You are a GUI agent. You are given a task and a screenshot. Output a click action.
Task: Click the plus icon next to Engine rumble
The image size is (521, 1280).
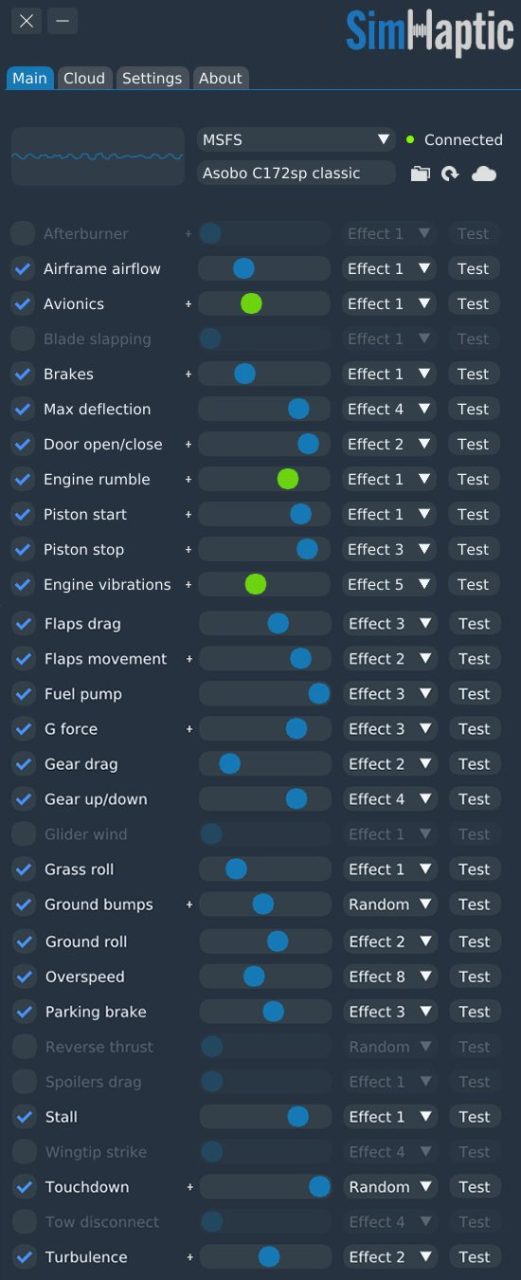coord(188,479)
